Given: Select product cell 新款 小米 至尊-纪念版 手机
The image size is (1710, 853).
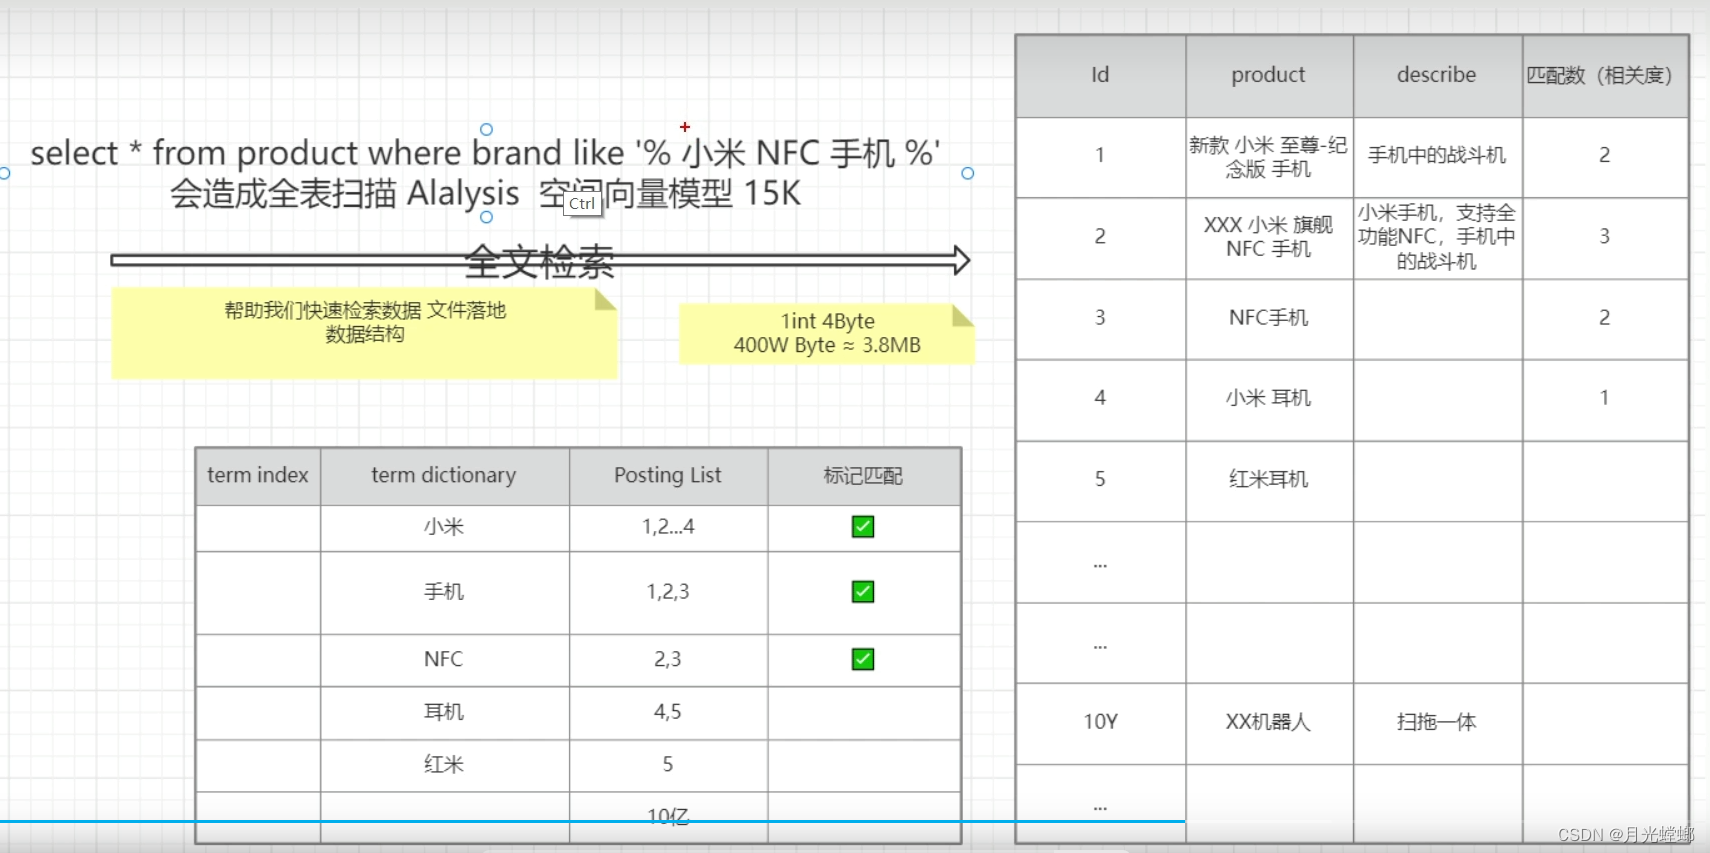Looking at the screenshot, I should (1269, 157).
